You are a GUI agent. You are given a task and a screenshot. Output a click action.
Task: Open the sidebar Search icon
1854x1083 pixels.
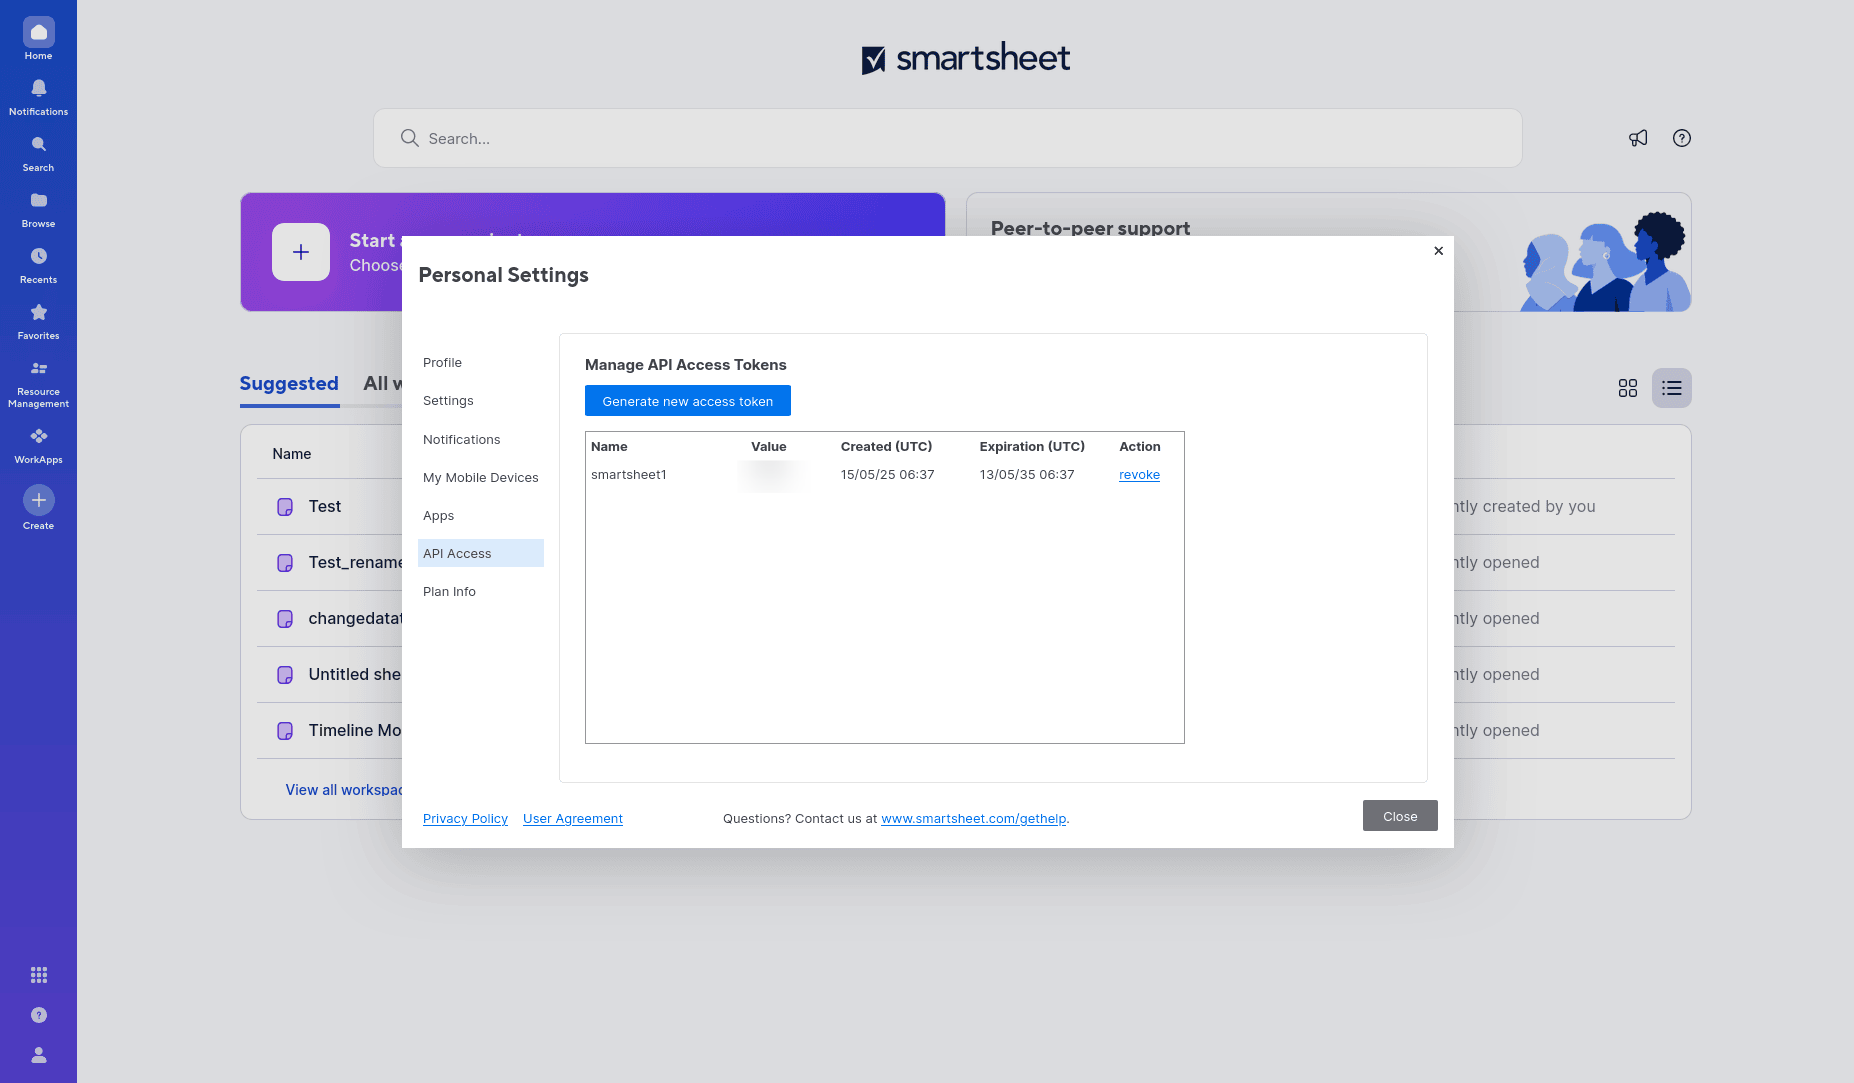pos(38,153)
